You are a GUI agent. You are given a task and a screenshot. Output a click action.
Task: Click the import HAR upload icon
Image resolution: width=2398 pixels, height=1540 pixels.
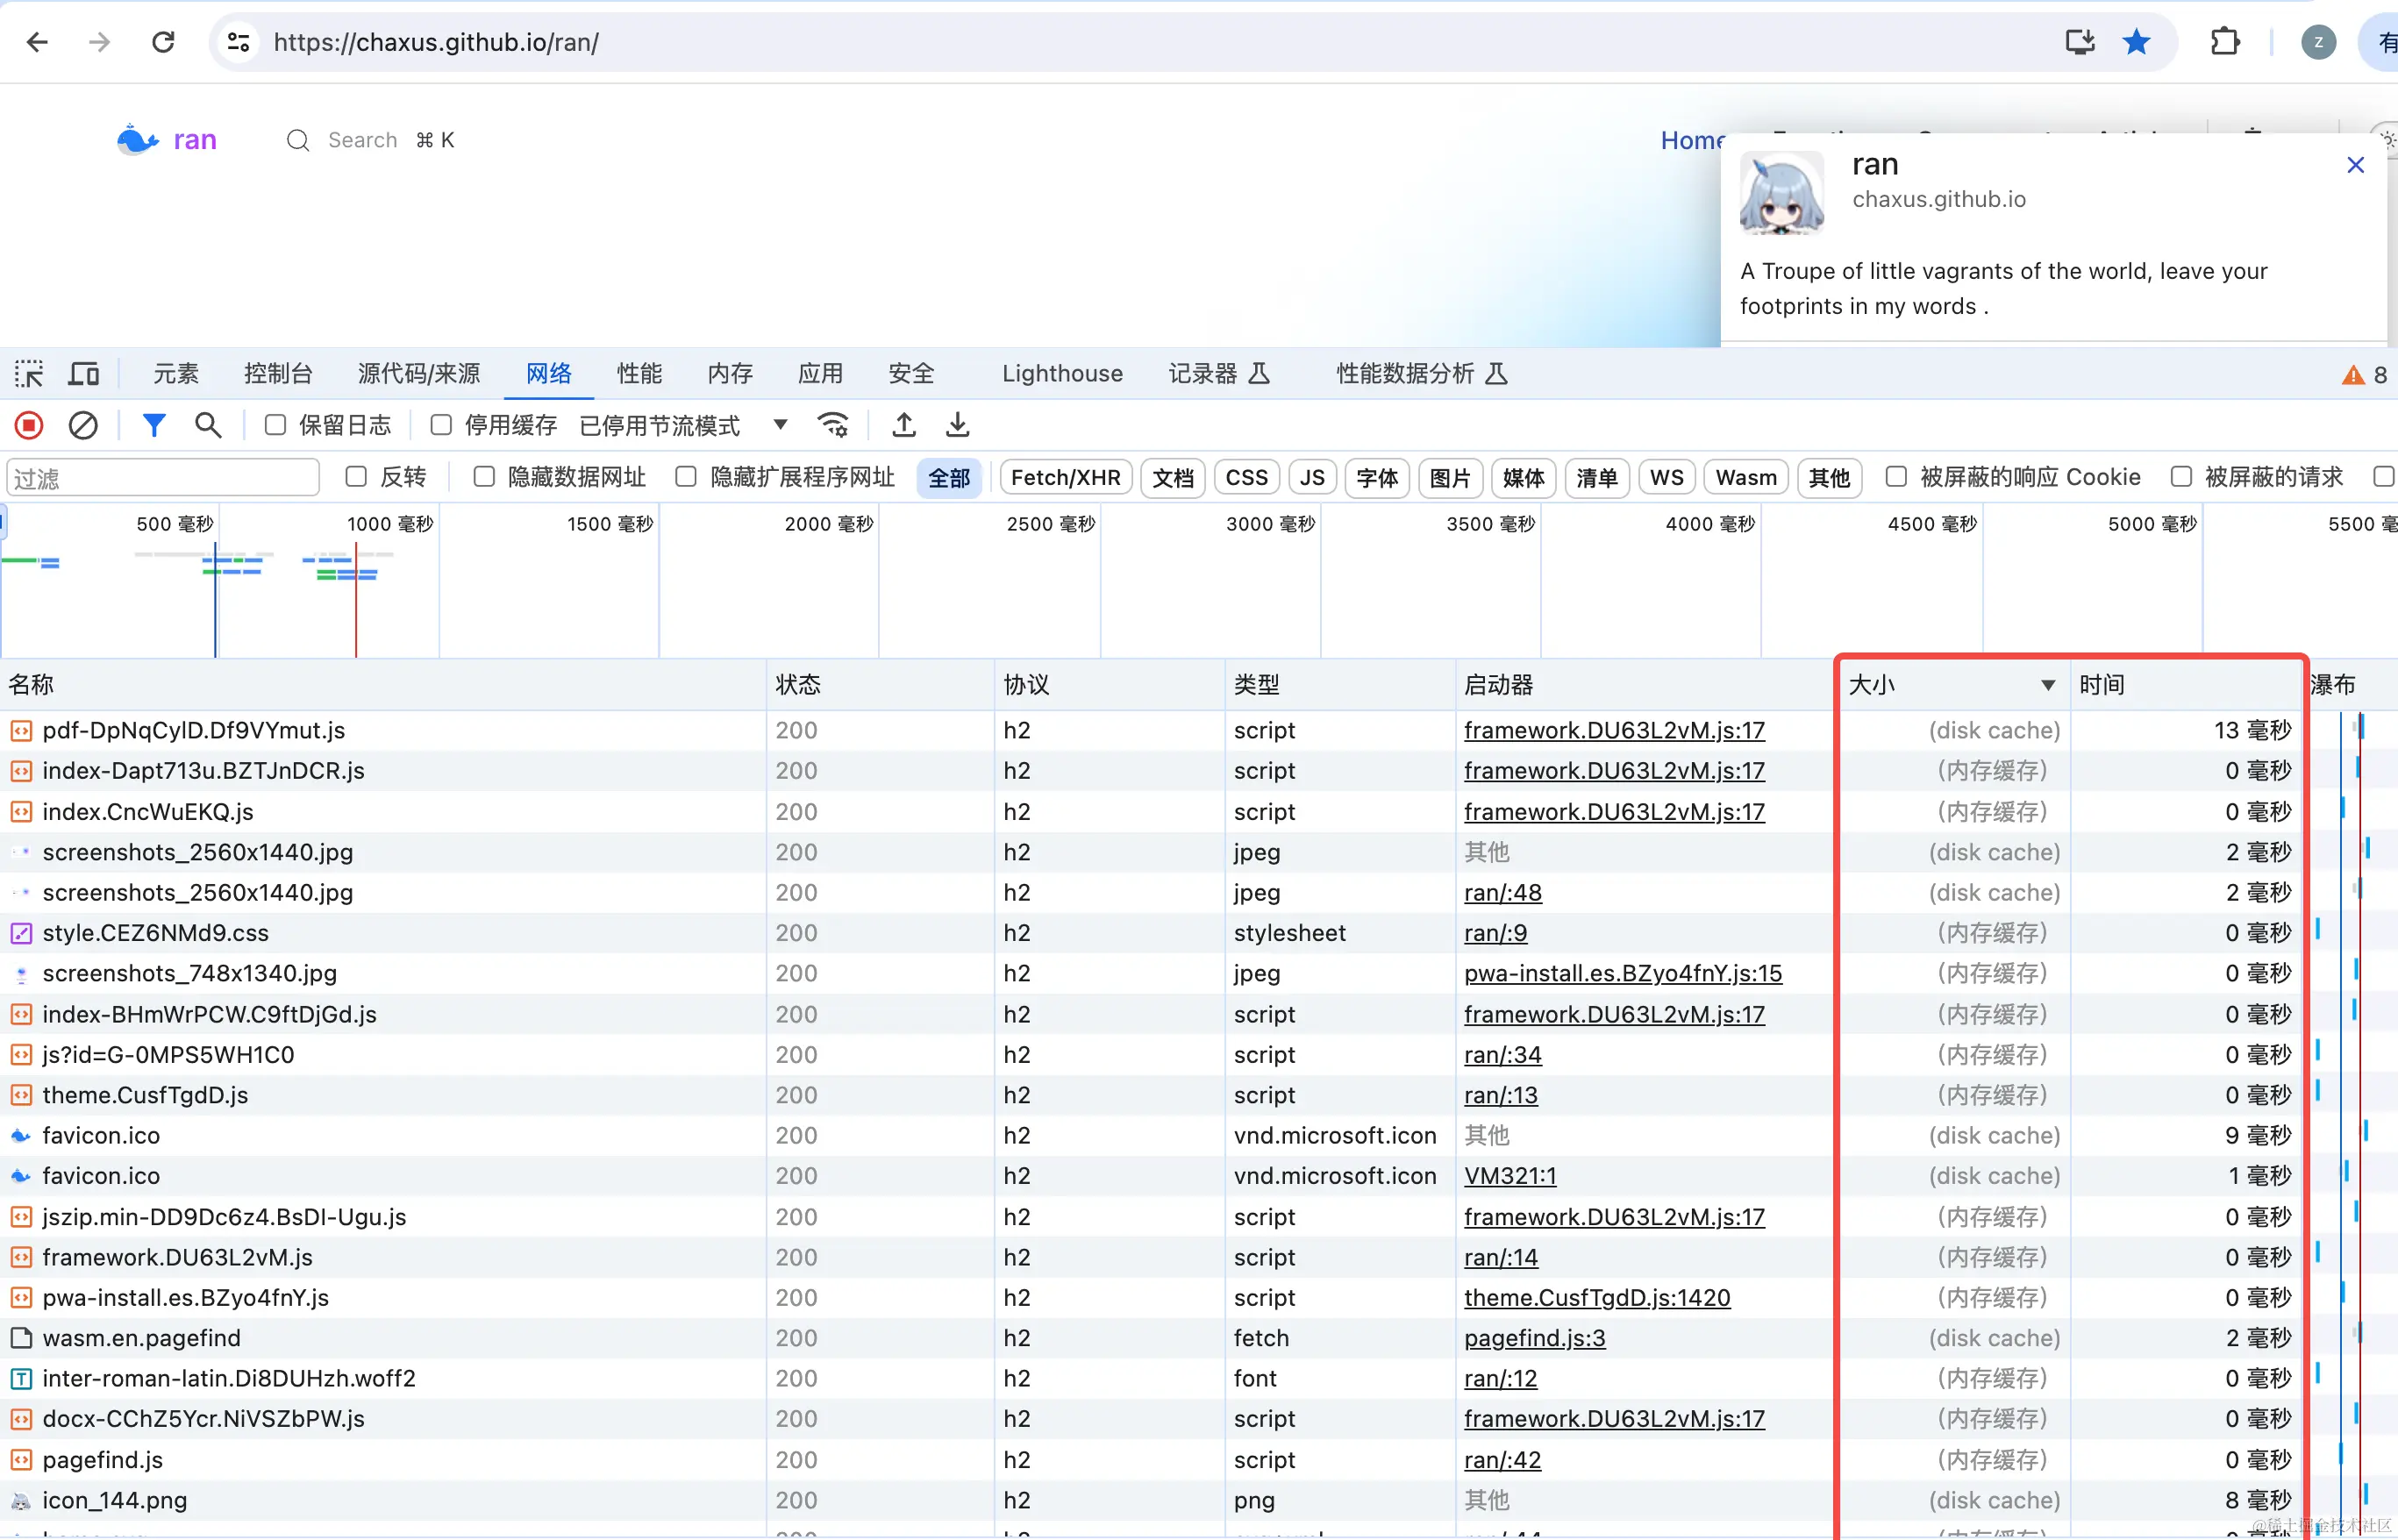904,426
